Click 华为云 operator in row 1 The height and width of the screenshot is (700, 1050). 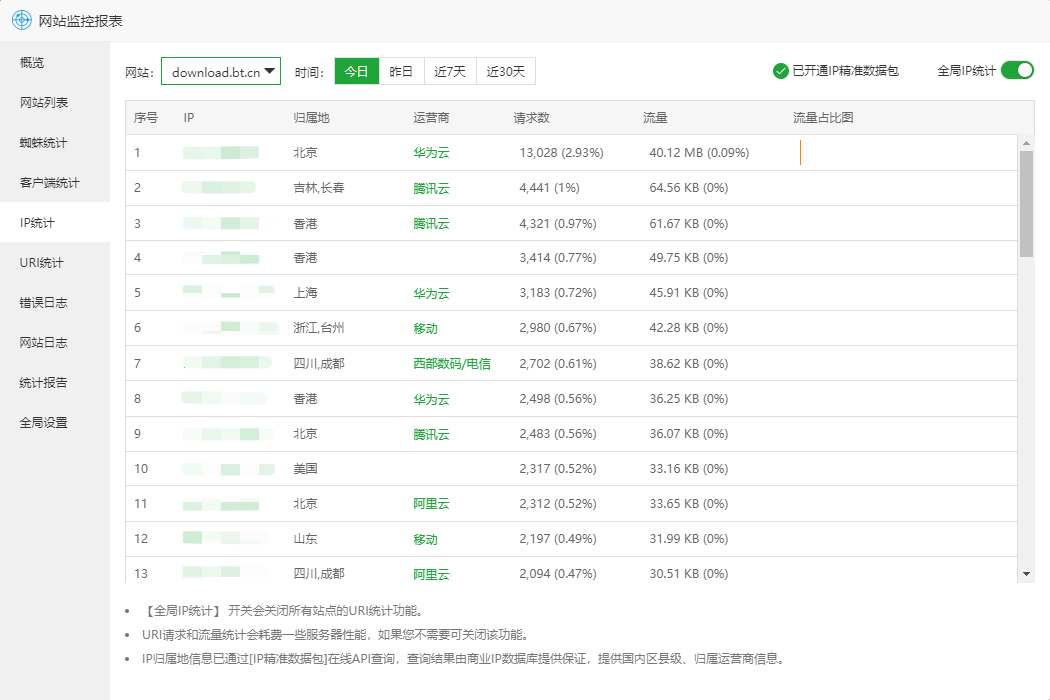coord(431,153)
